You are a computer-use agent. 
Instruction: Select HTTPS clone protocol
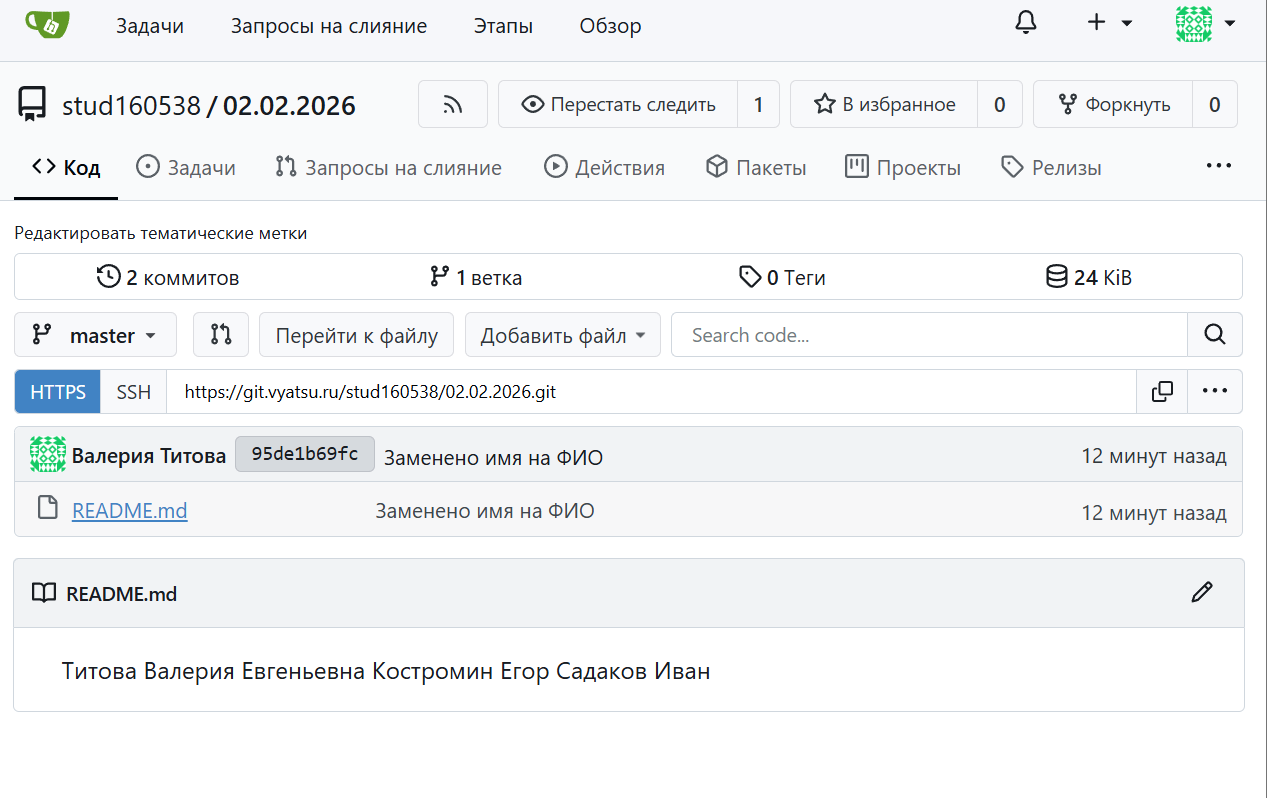[x=58, y=392]
